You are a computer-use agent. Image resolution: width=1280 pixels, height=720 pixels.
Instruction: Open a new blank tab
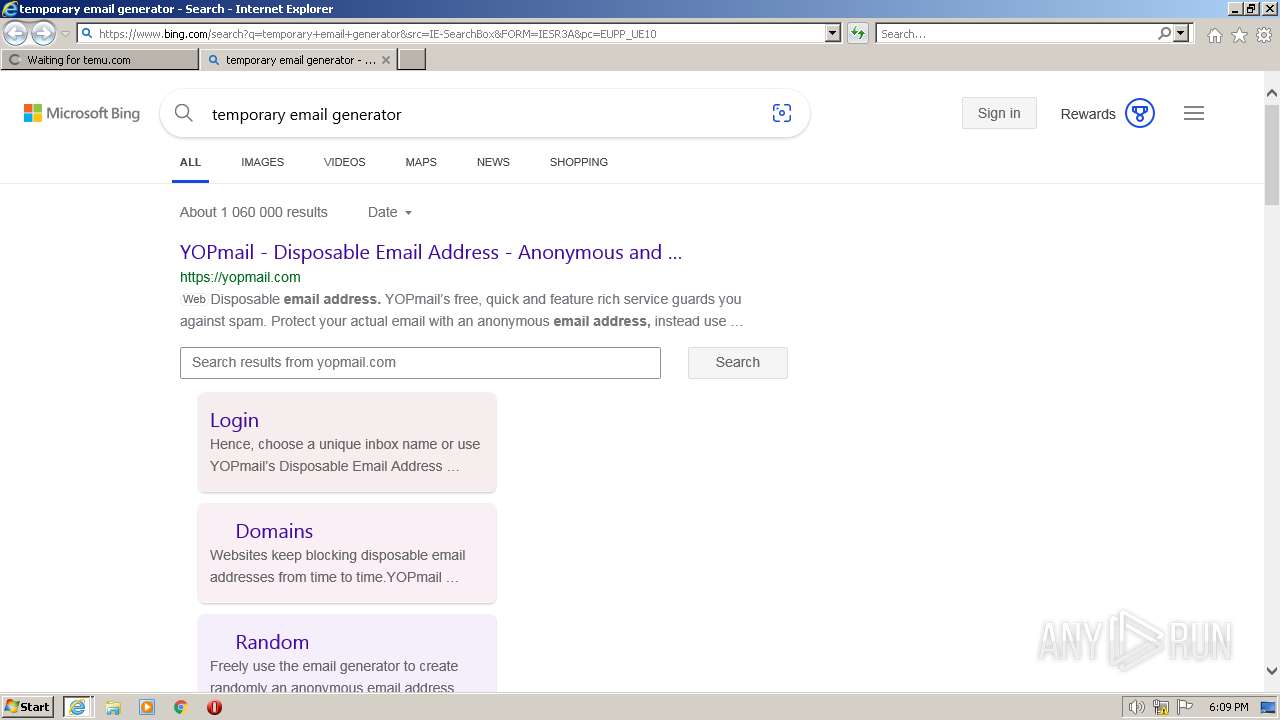tap(412, 60)
